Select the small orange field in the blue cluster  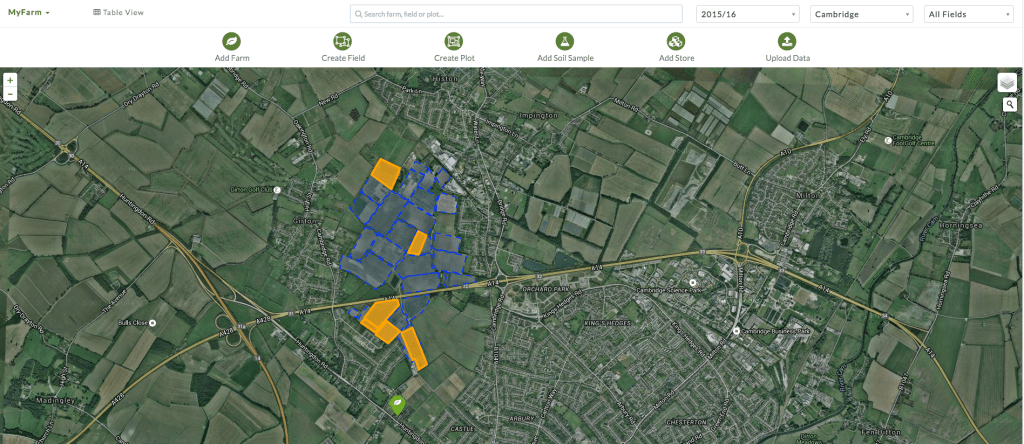[x=417, y=242]
